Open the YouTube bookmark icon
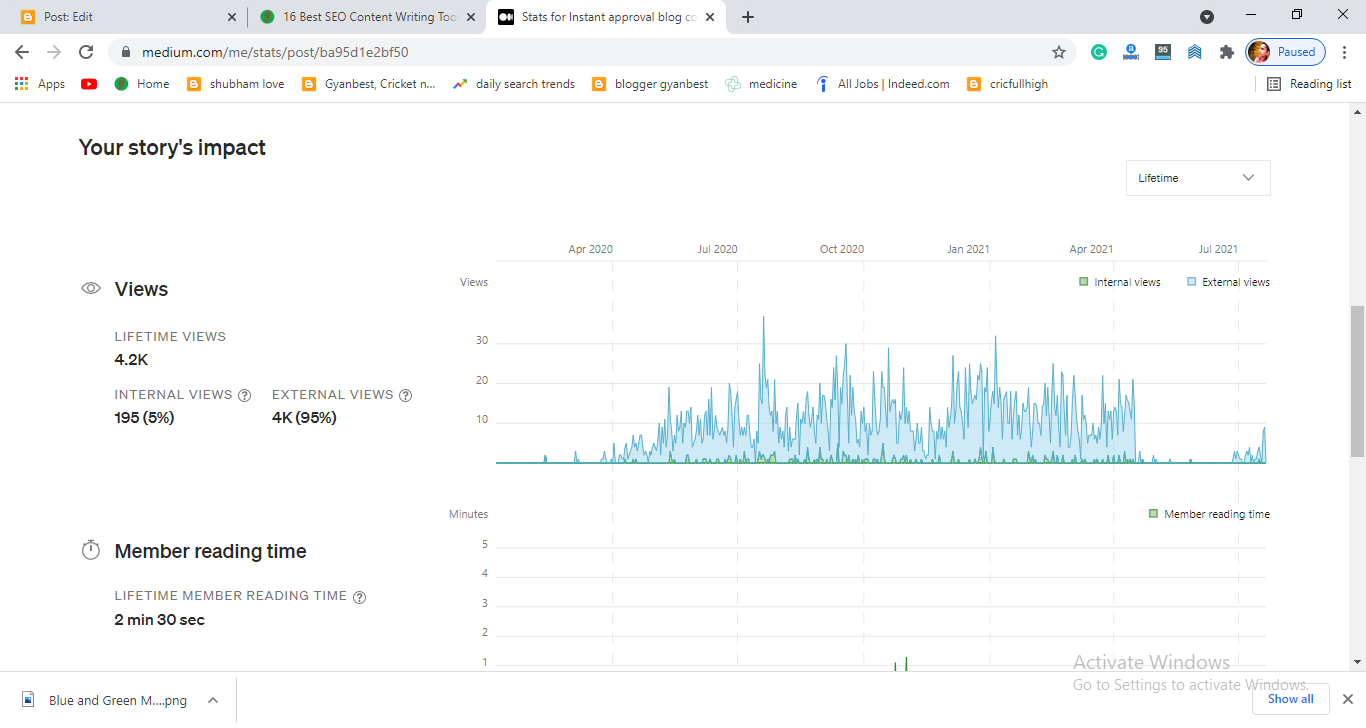 click(x=89, y=84)
